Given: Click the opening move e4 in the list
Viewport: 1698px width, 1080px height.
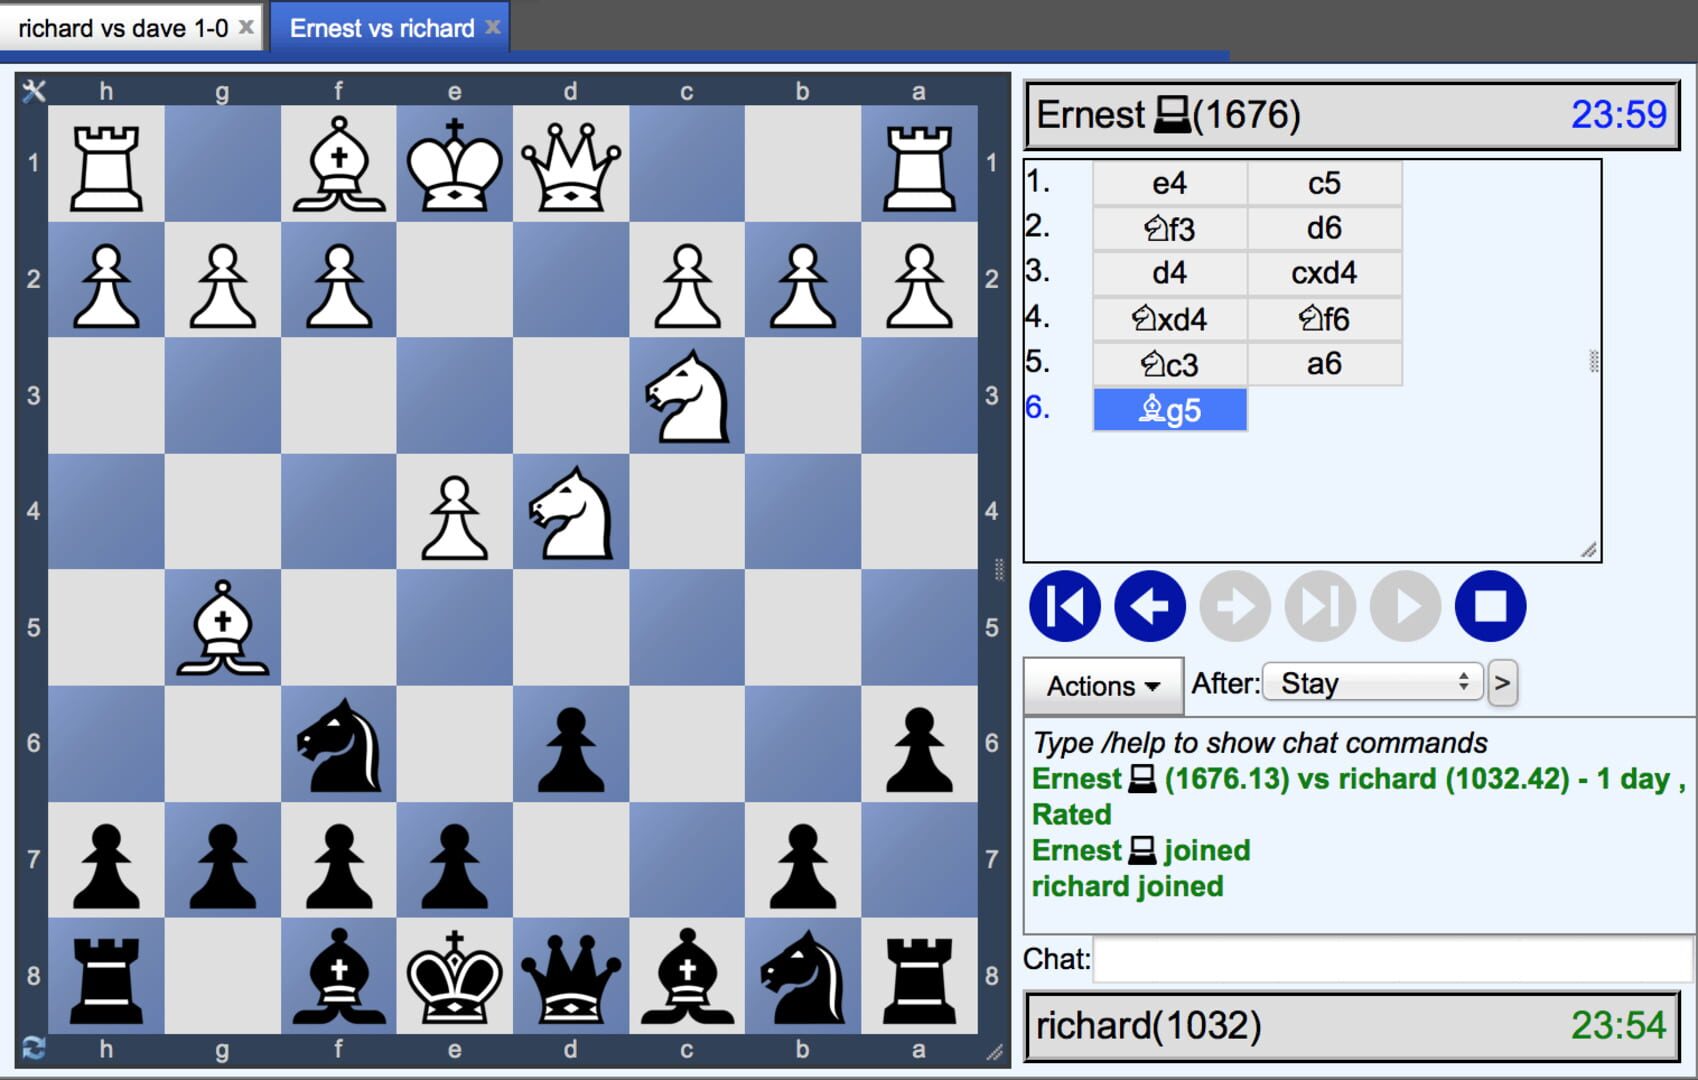Looking at the screenshot, I should 1170,182.
